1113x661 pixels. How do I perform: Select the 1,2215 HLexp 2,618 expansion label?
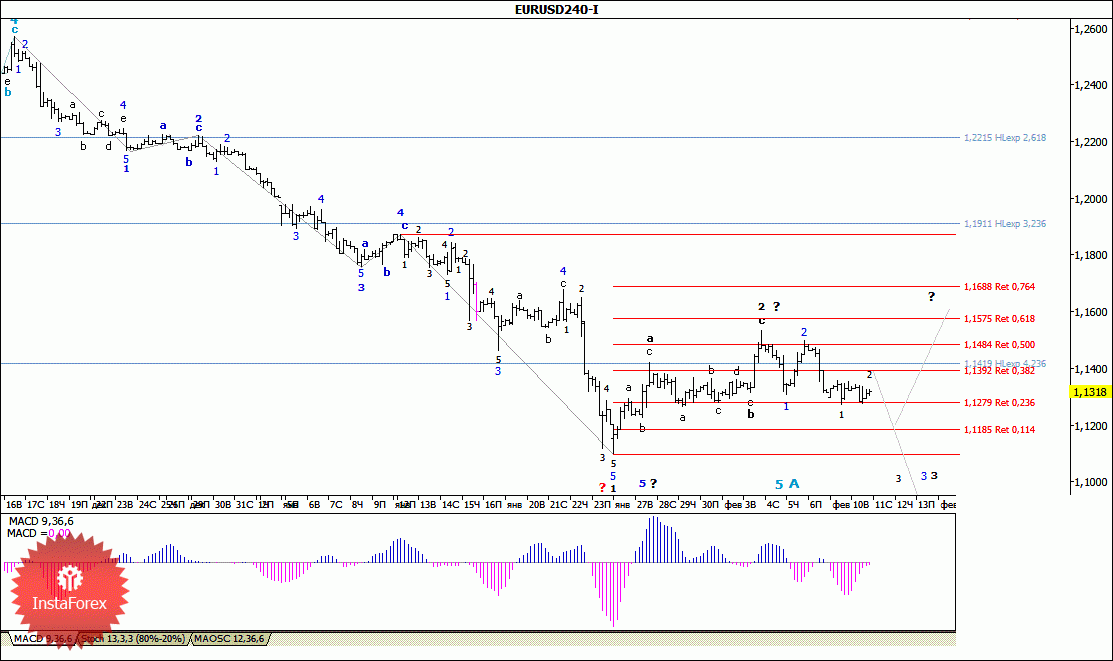click(x=1004, y=138)
